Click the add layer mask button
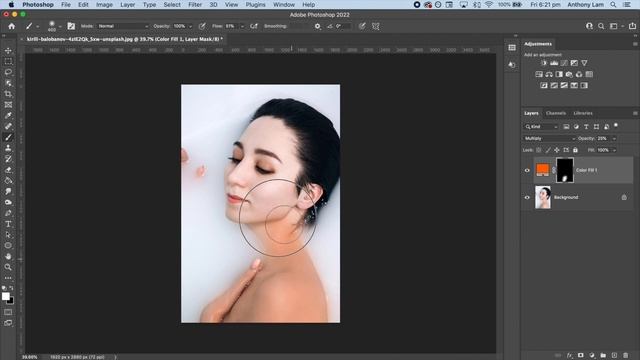Viewport: 640px width, 360px height. (580, 356)
